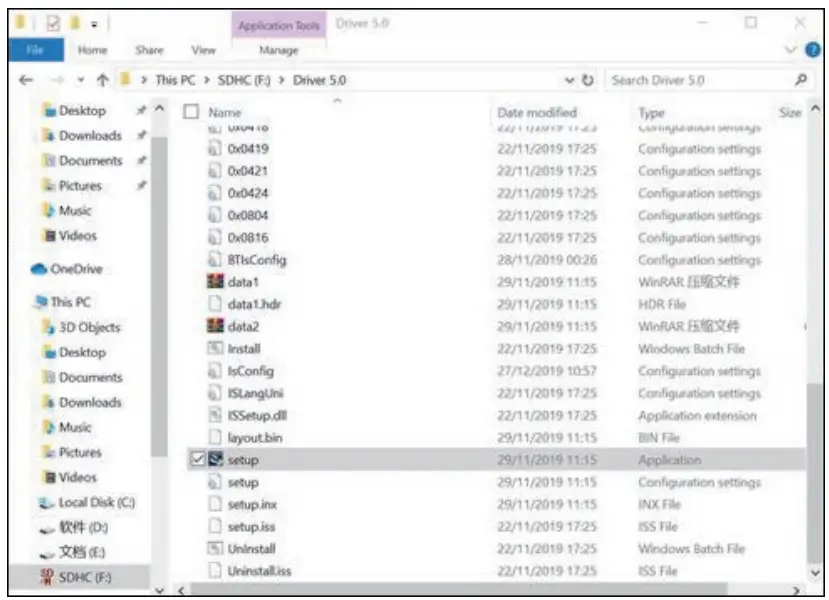Expand the ribbon chevron
This screenshot has width=829, height=600.
(790, 50)
